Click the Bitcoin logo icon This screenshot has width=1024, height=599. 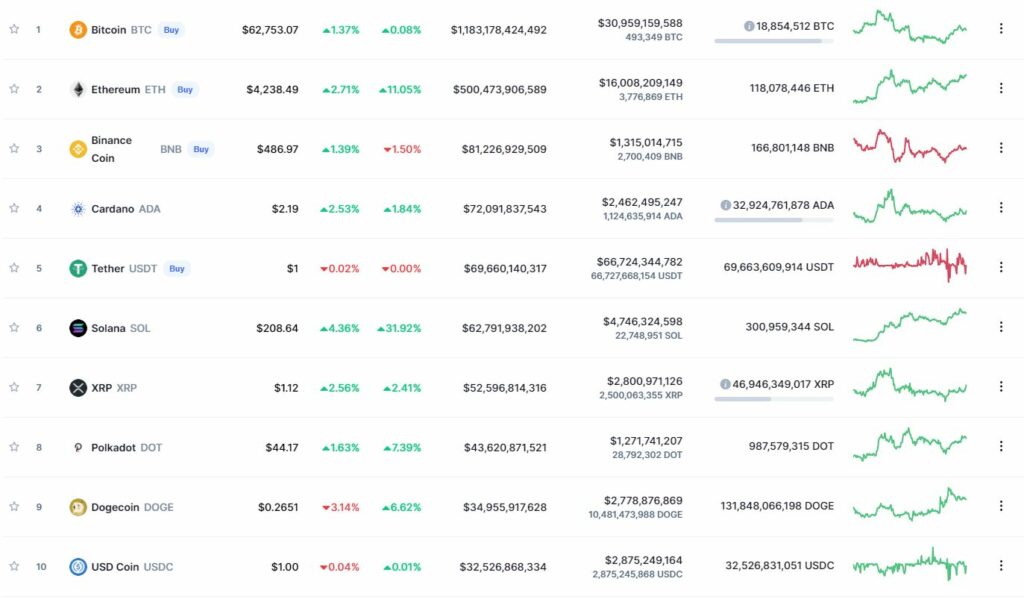77,30
